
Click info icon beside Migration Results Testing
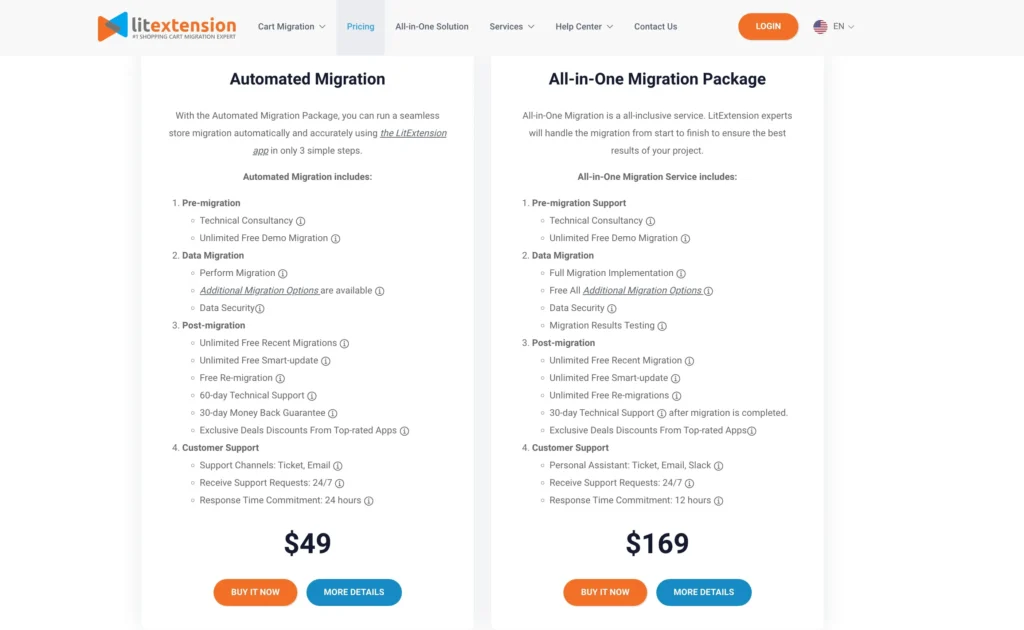point(662,326)
